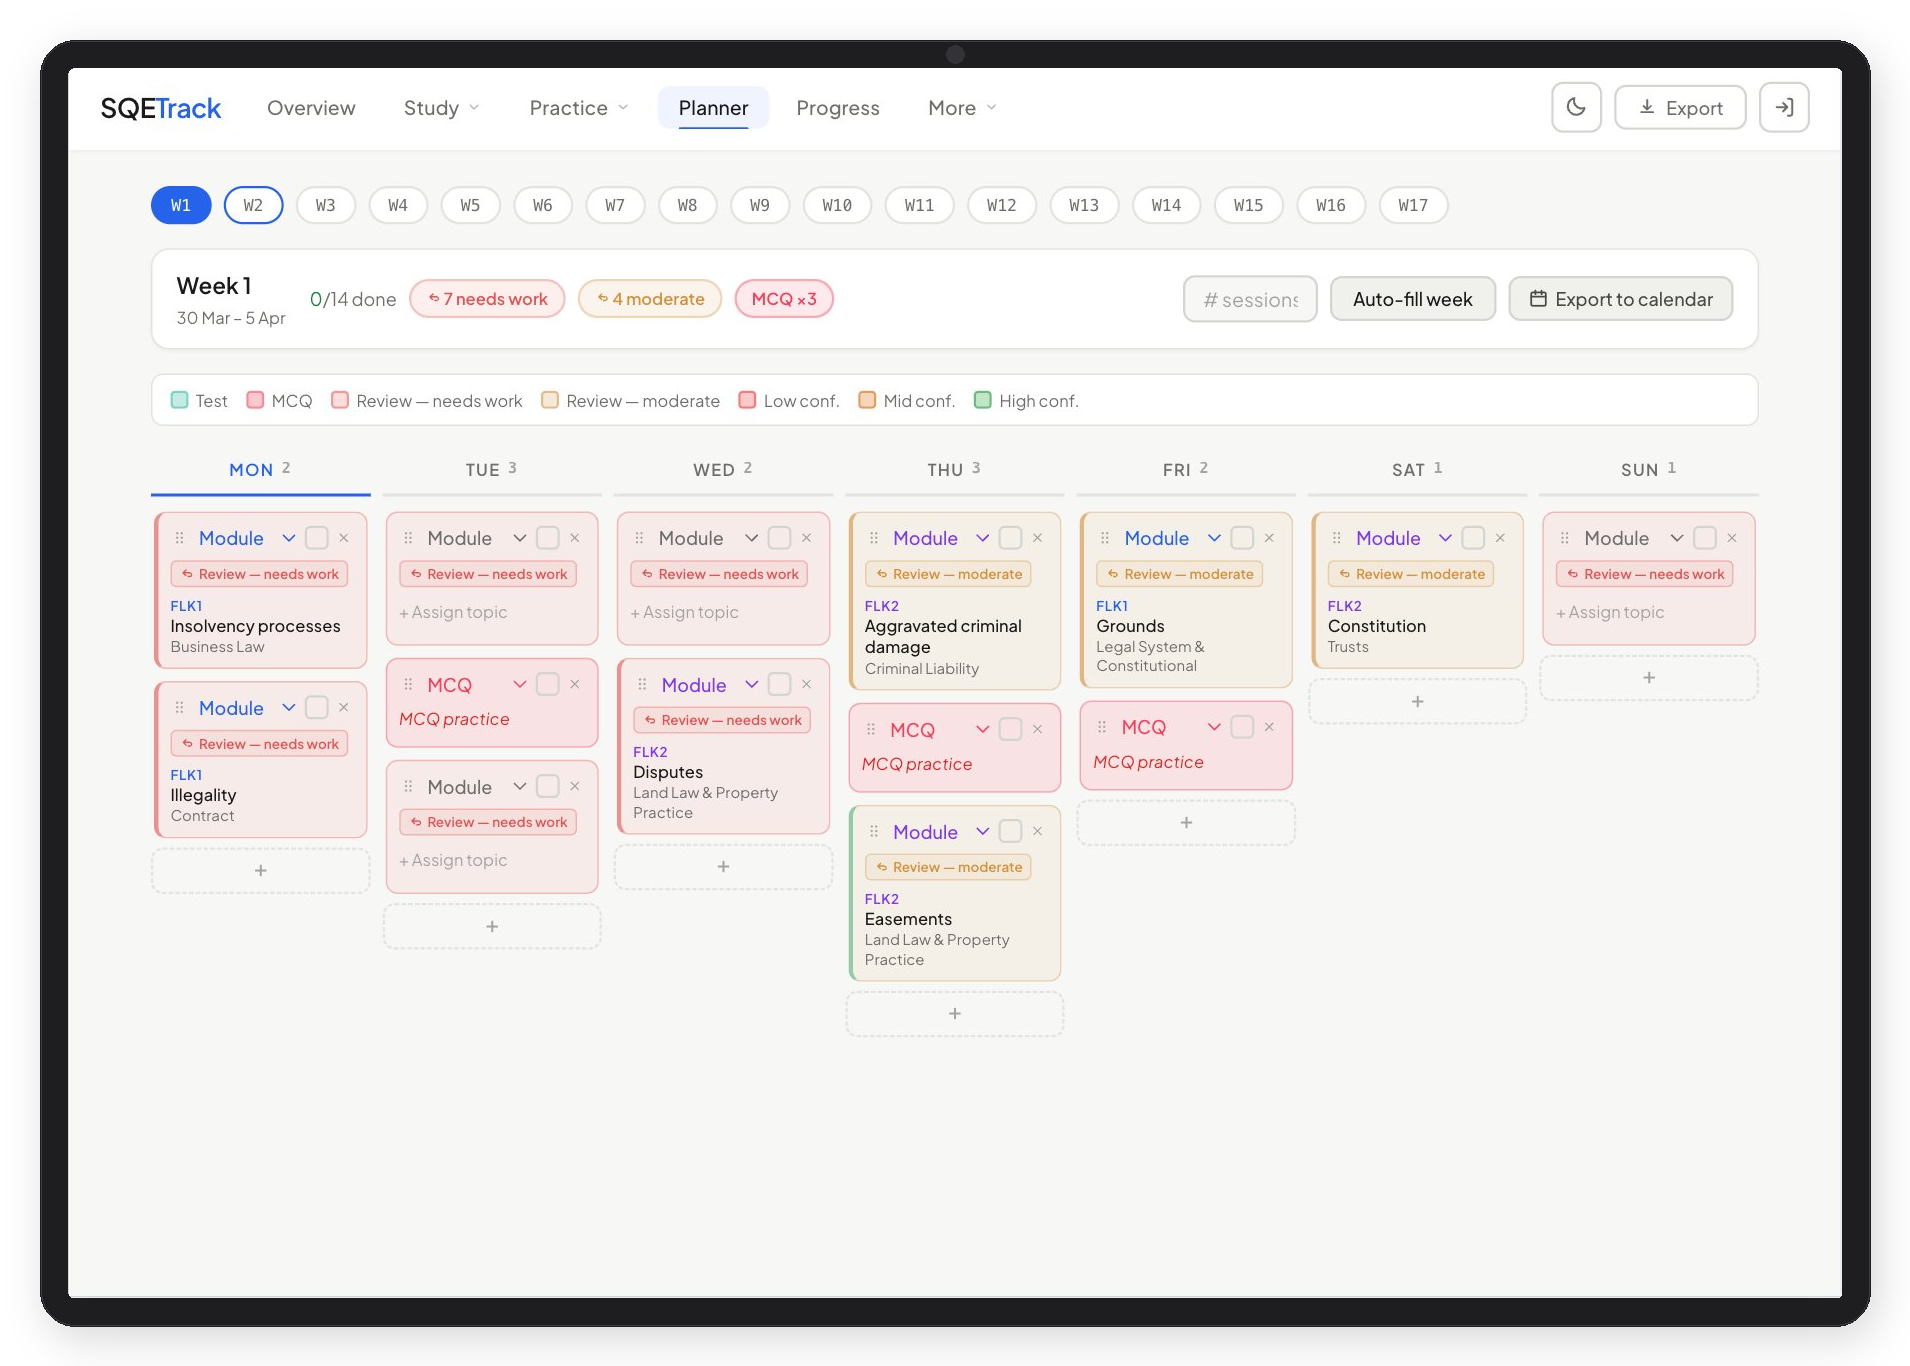Select the W5 week chip
Image resolution: width=1910 pixels, height=1366 pixels.
coord(471,205)
